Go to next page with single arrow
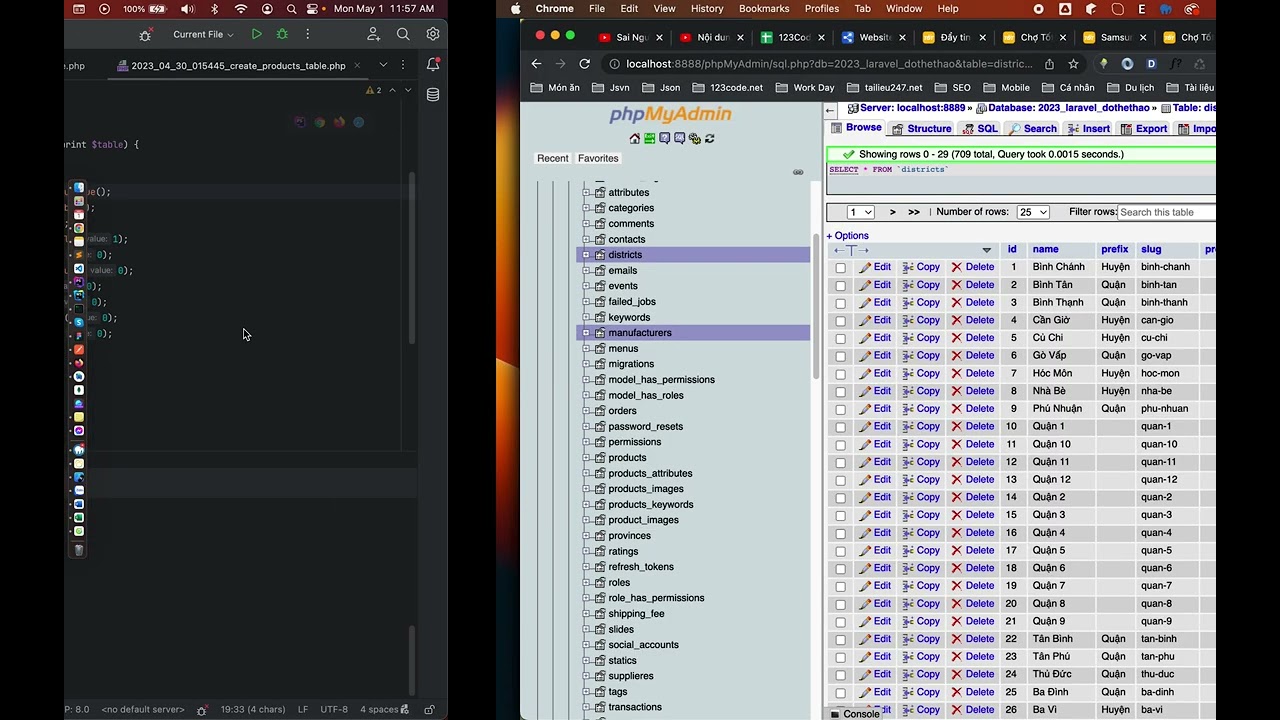This screenshot has width=1280, height=720. [893, 212]
